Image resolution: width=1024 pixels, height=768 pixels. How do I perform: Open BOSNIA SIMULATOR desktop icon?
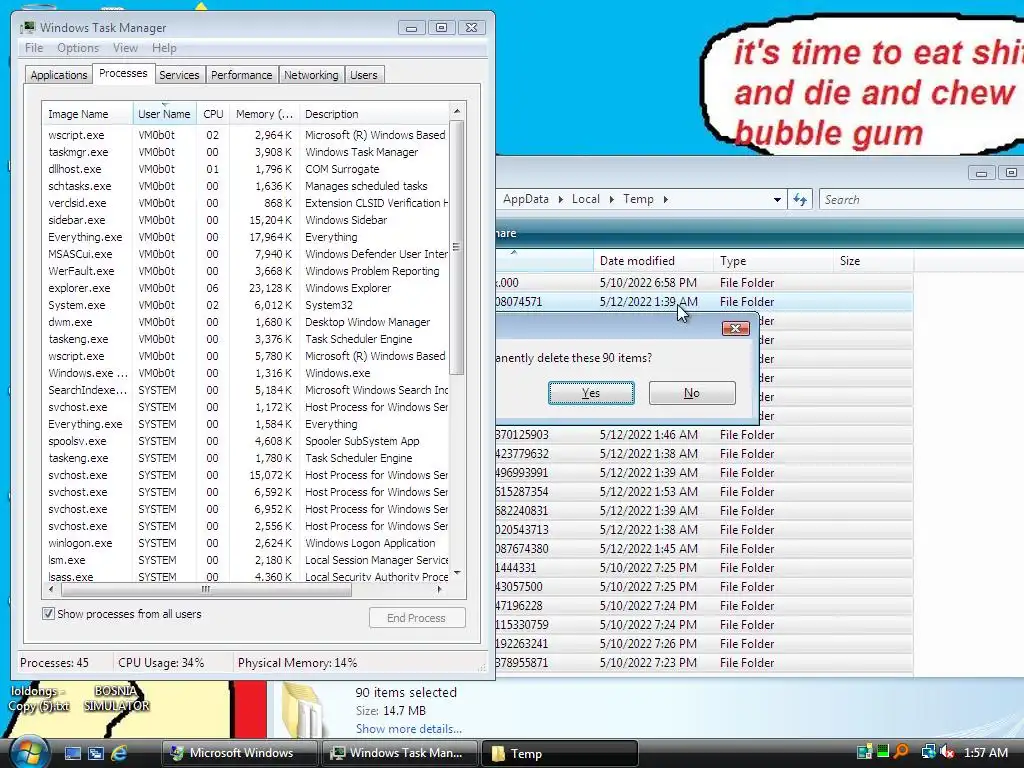pos(116,698)
